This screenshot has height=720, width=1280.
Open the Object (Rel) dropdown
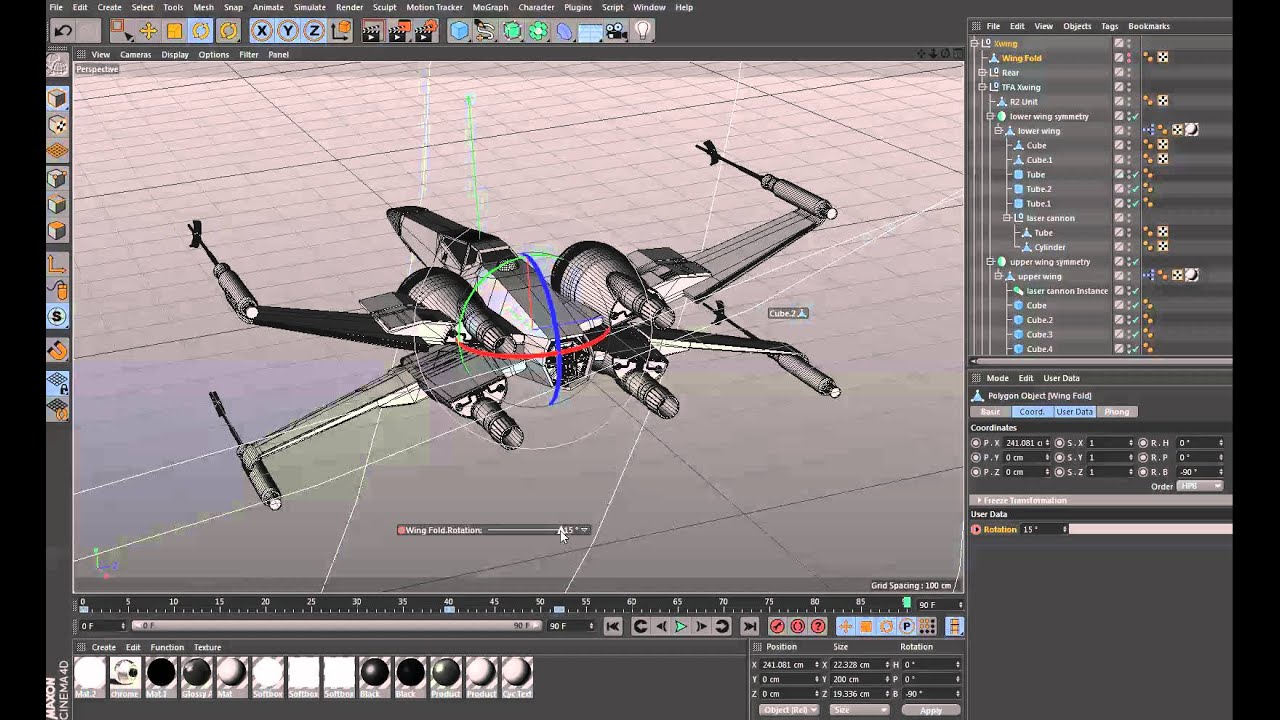(788, 710)
